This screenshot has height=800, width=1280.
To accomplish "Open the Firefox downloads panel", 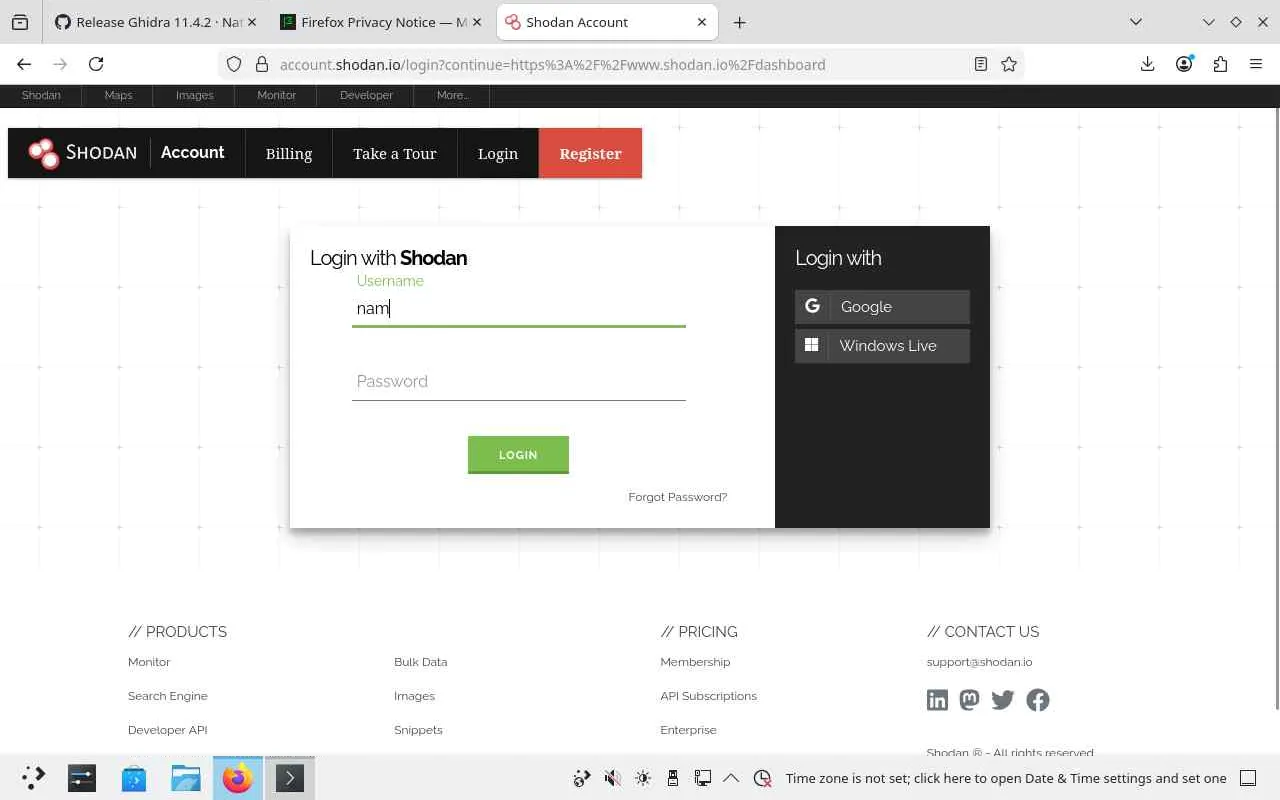I will [1147, 64].
